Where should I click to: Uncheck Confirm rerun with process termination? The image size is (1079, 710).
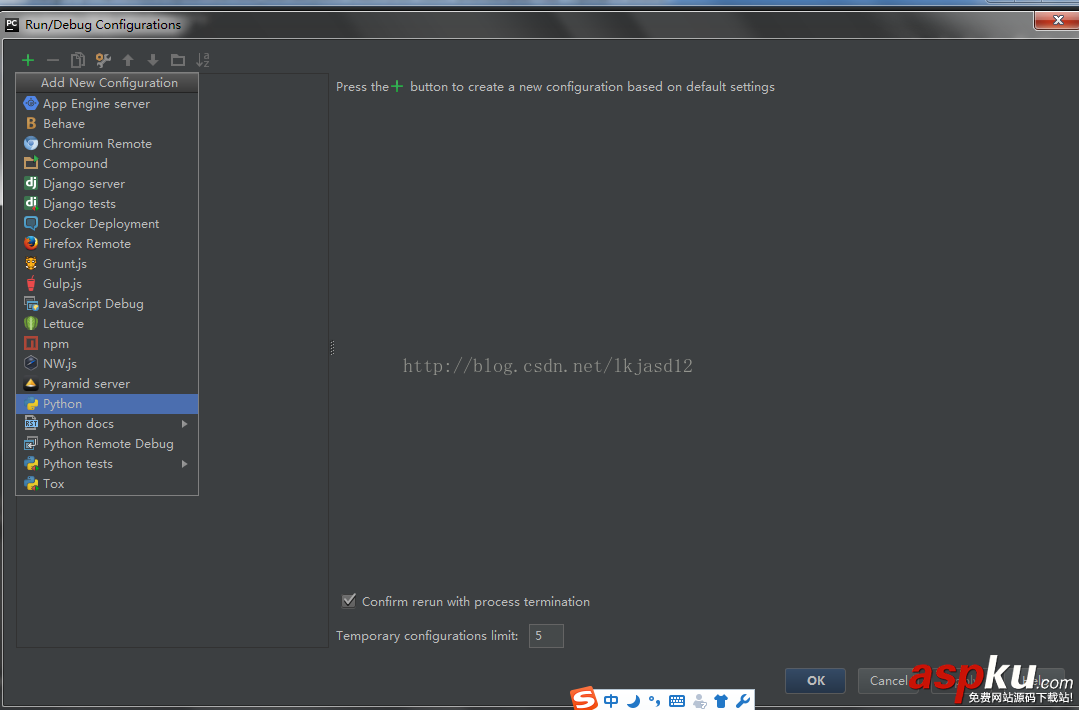point(349,601)
